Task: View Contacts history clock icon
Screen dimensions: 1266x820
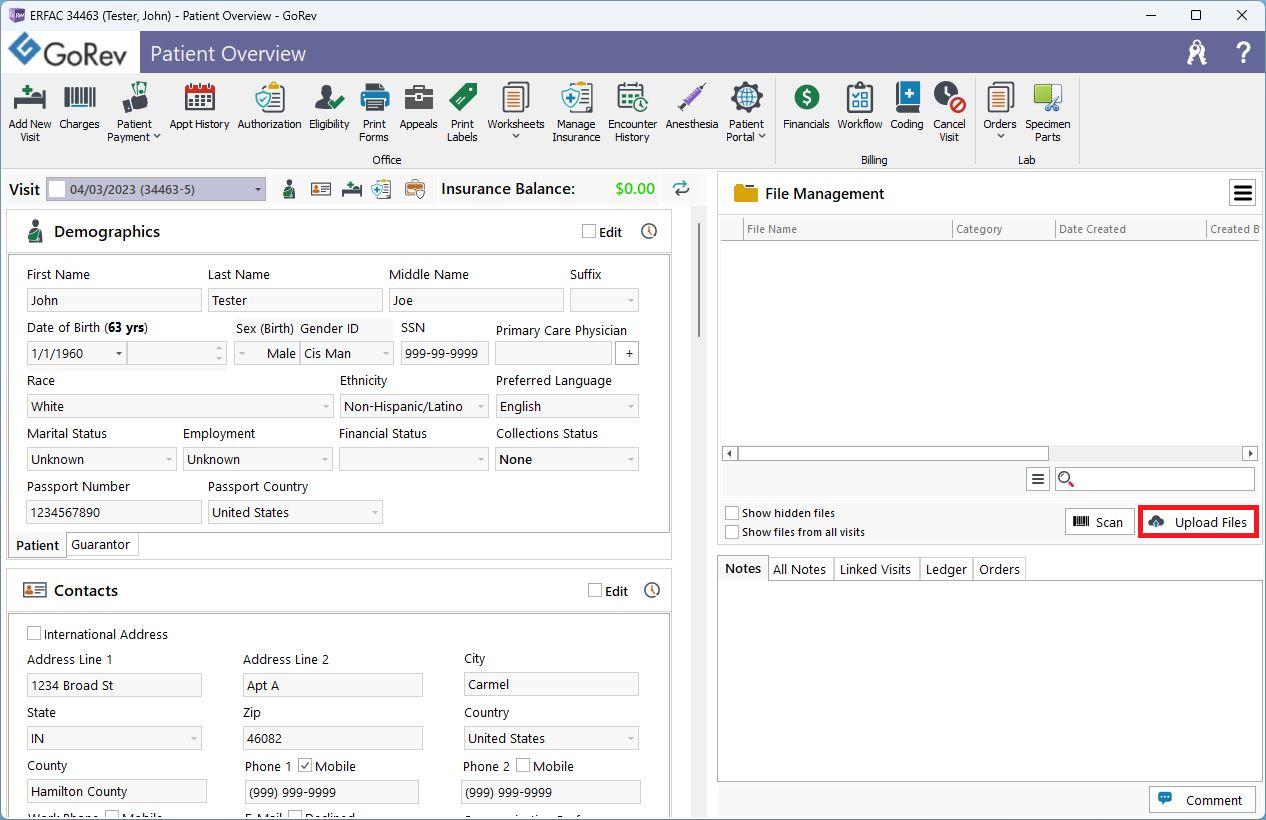Action: [x=652, y=590]
